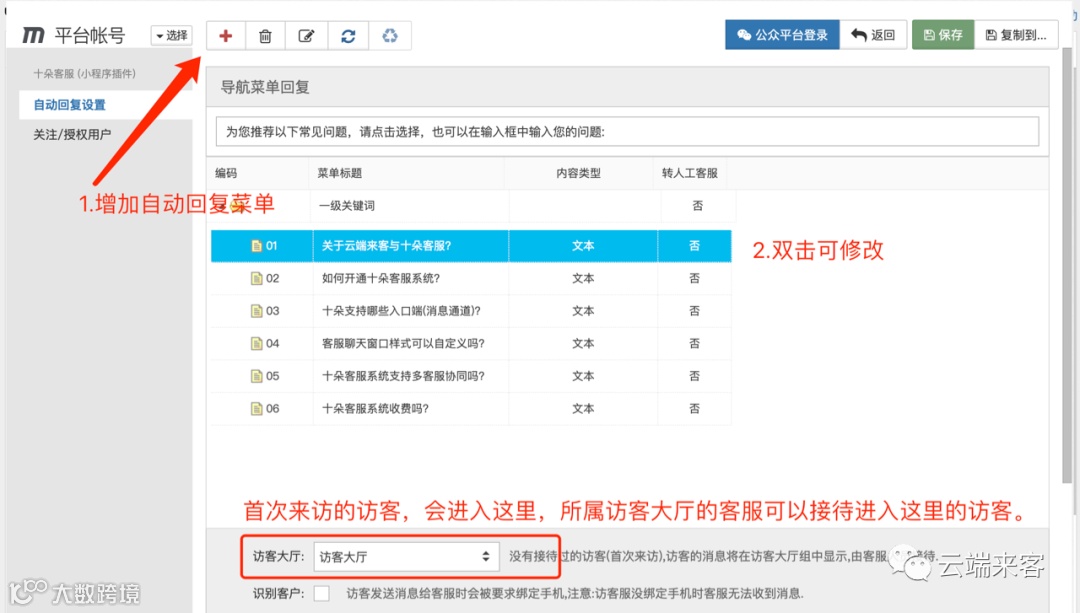The image size is (1080, 613).
Task: Click the 菜单标题 column header
Action: coord(340,173)
